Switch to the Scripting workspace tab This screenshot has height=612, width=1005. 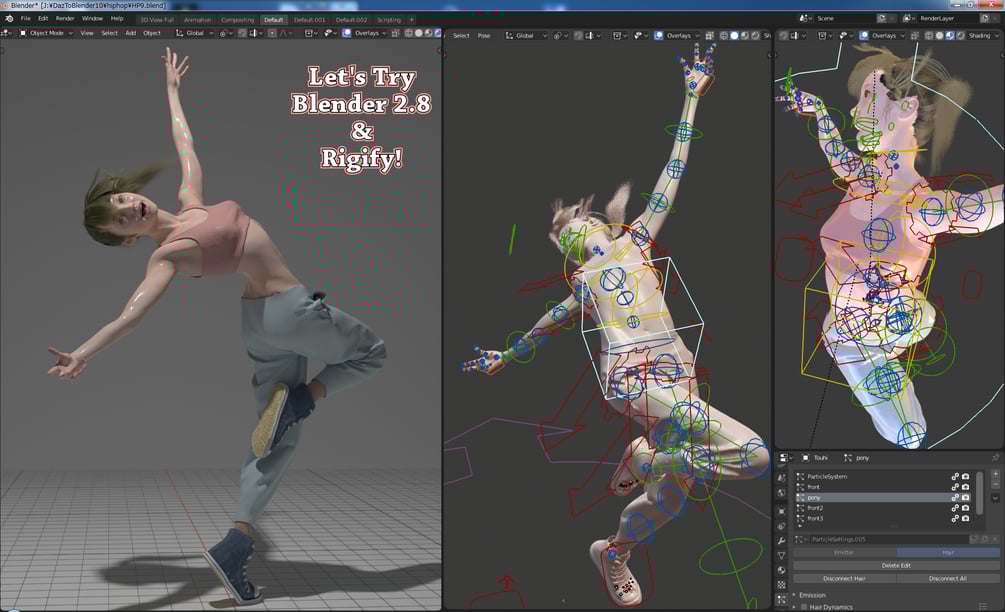[x=388, y=20]
